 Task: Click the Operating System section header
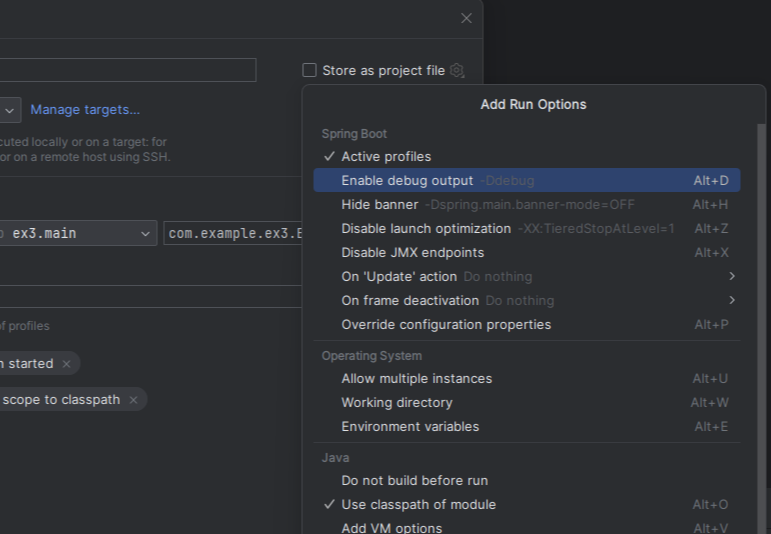372,356
